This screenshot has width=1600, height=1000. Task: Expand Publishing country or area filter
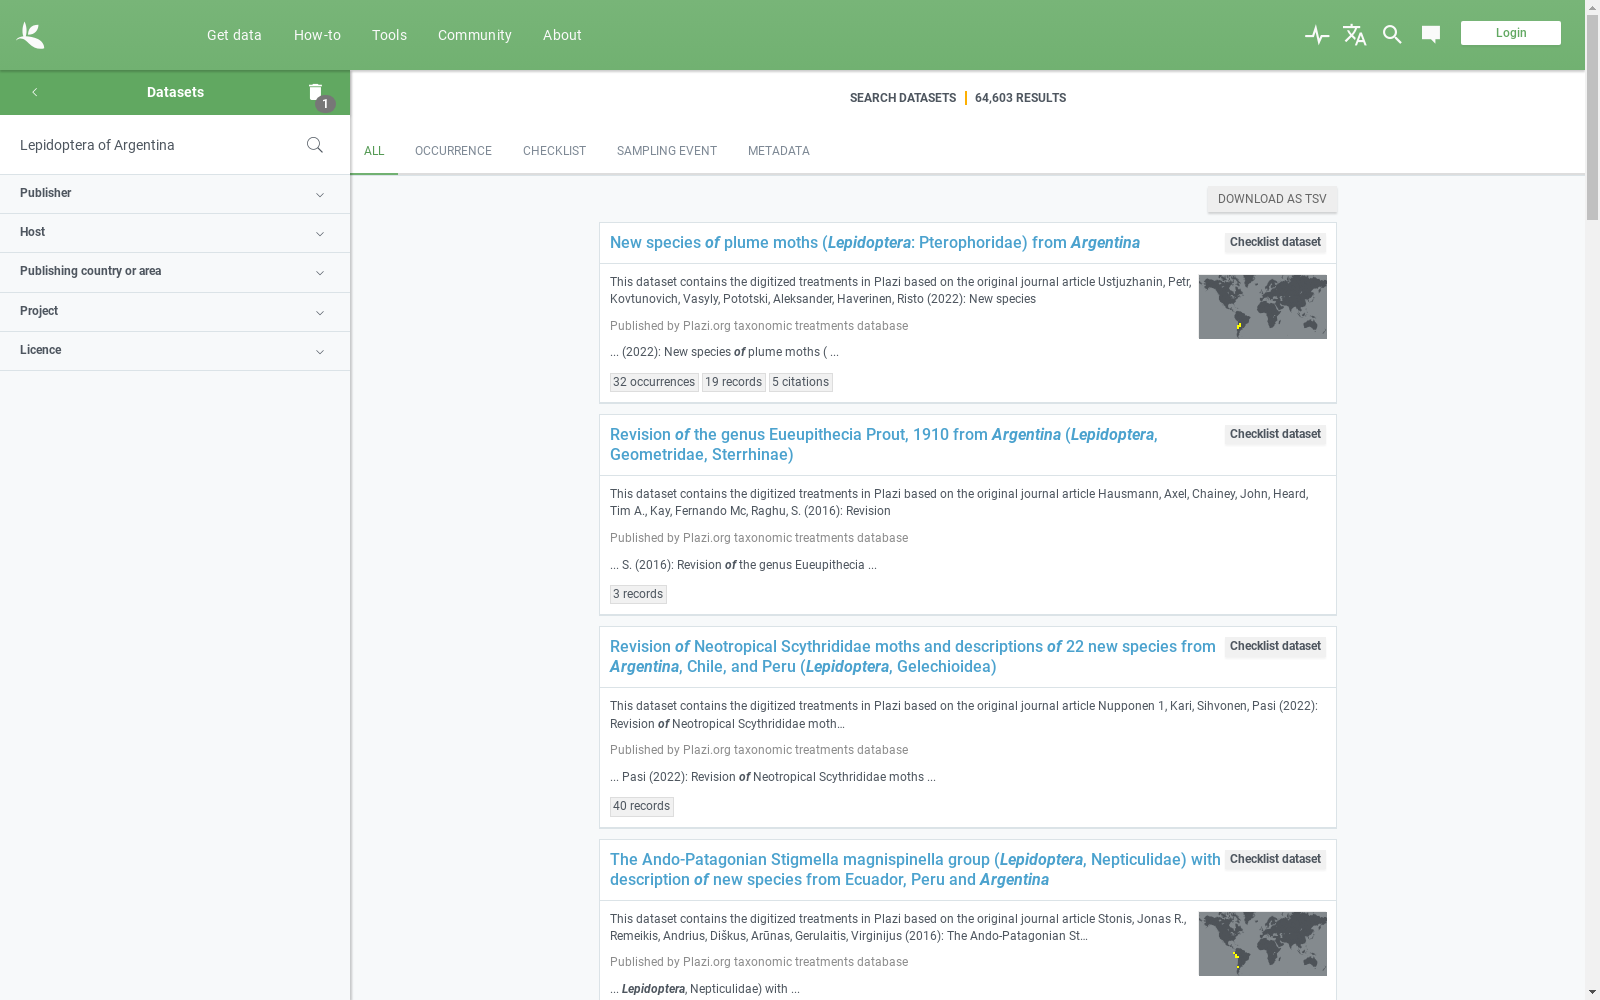coord(175,272)
